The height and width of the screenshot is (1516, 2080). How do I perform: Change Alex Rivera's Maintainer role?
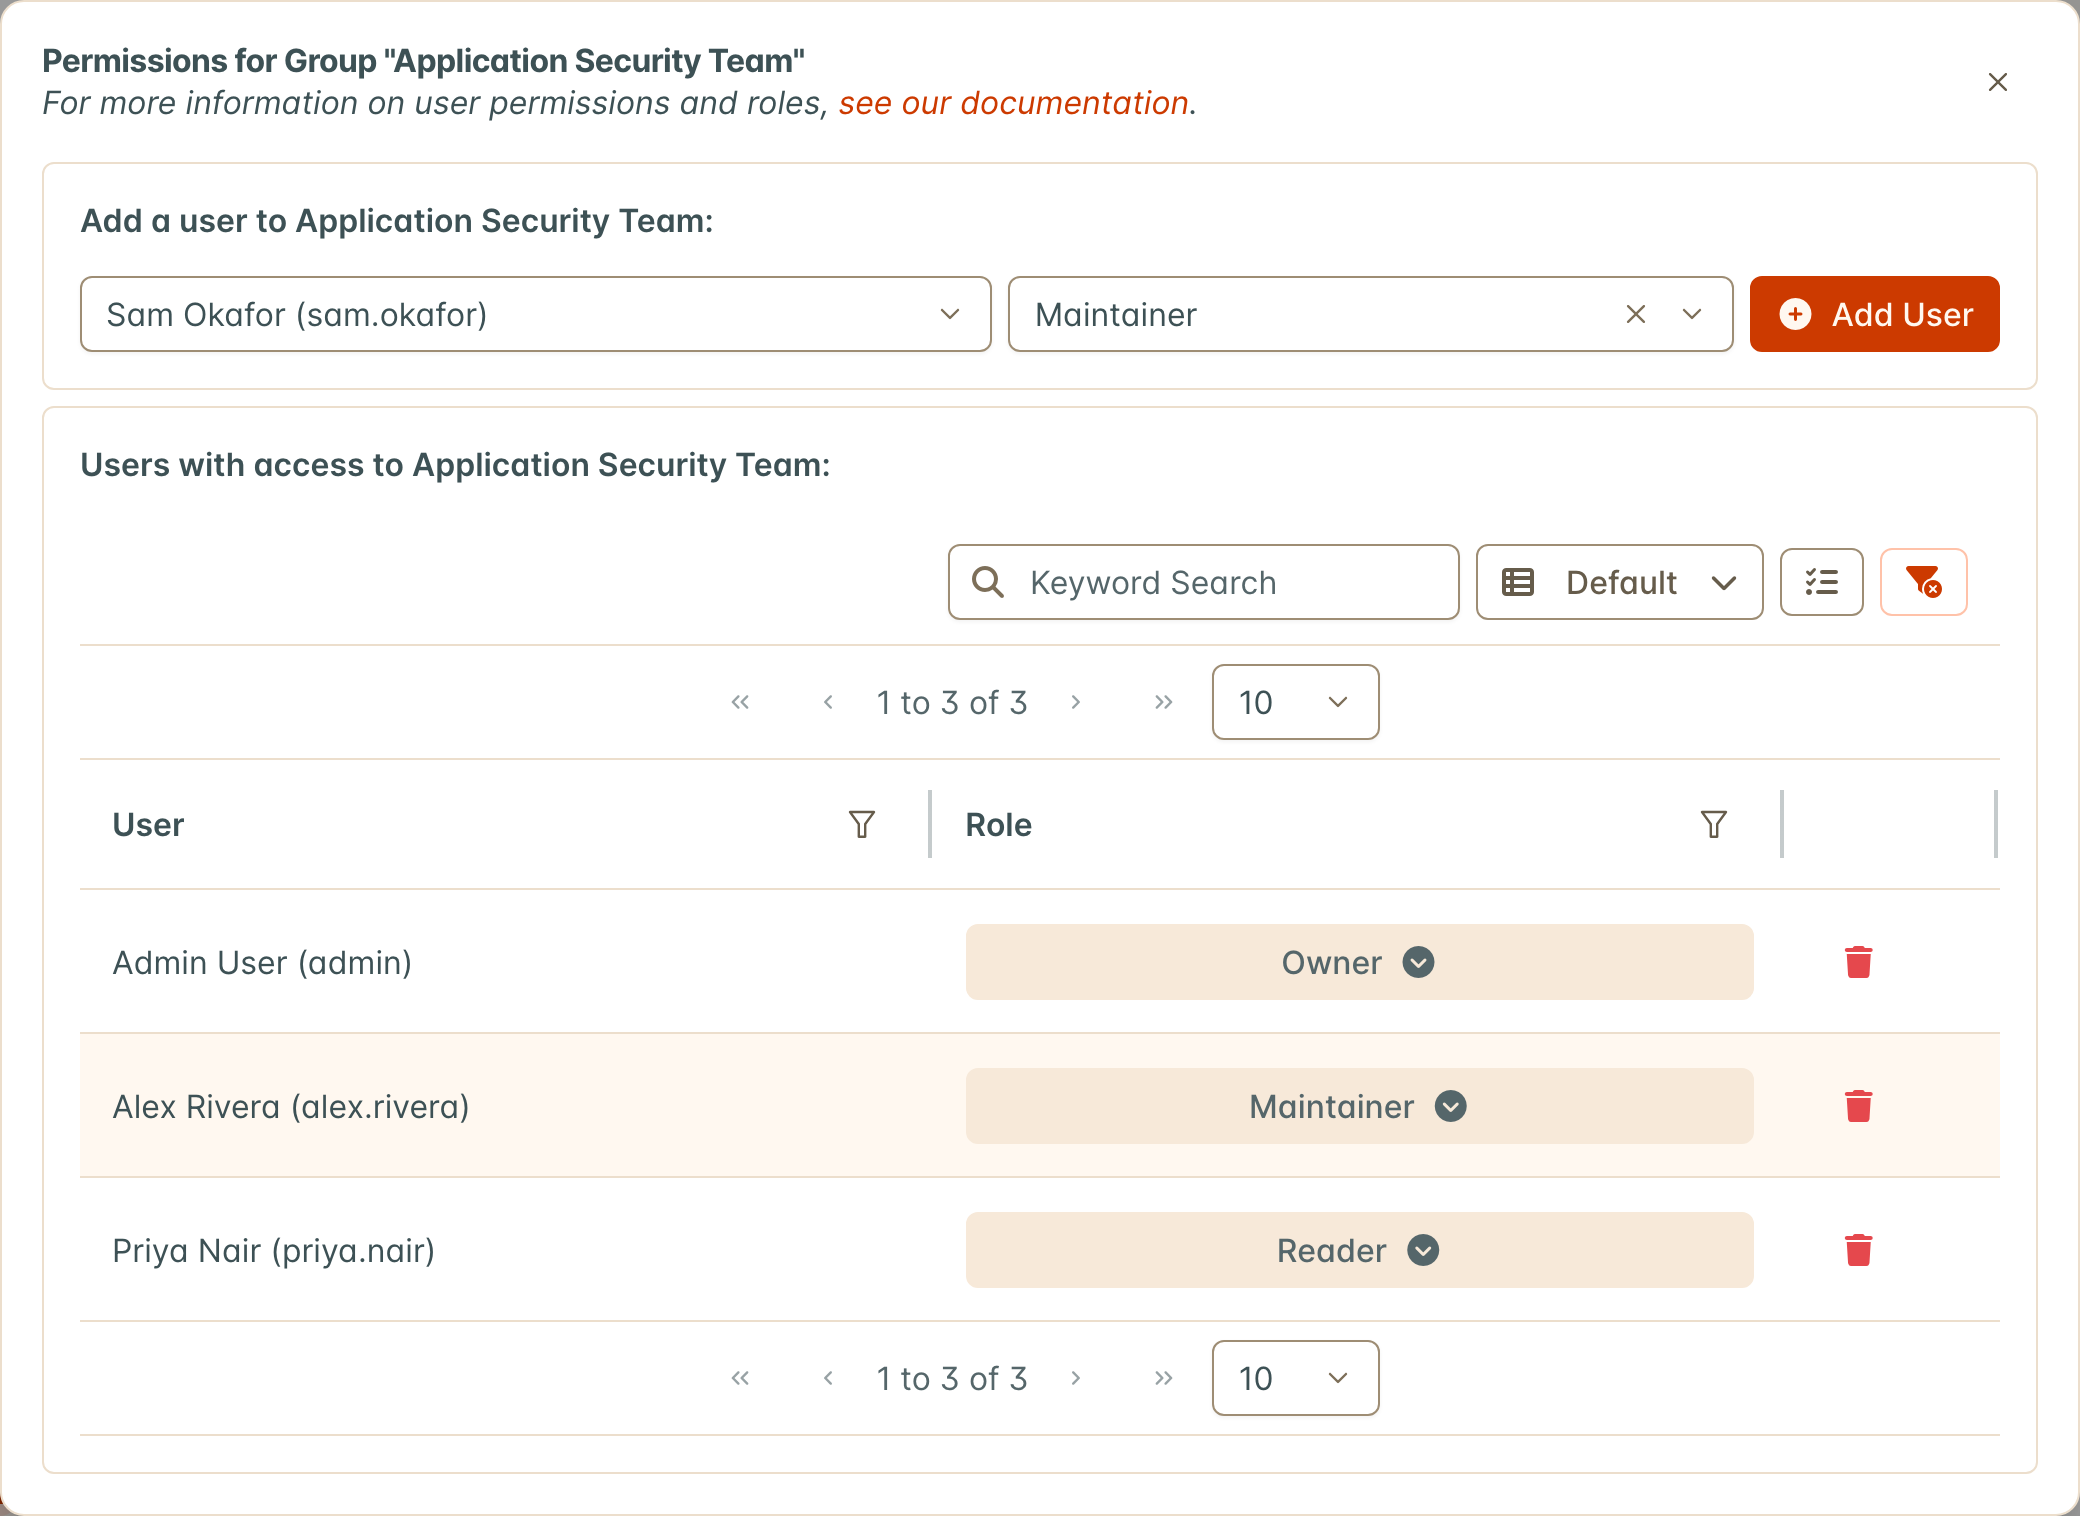pos(1359,1106)
